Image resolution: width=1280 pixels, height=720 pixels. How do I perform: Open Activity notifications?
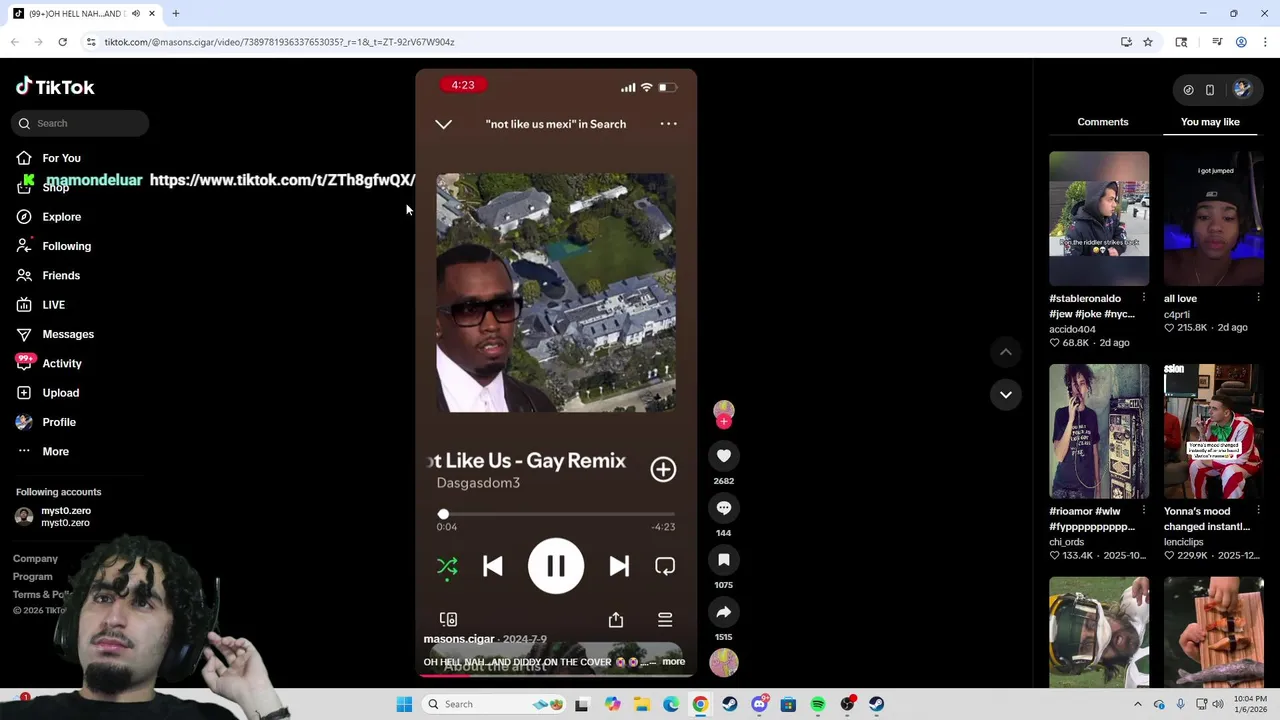[x=61, y=364]
